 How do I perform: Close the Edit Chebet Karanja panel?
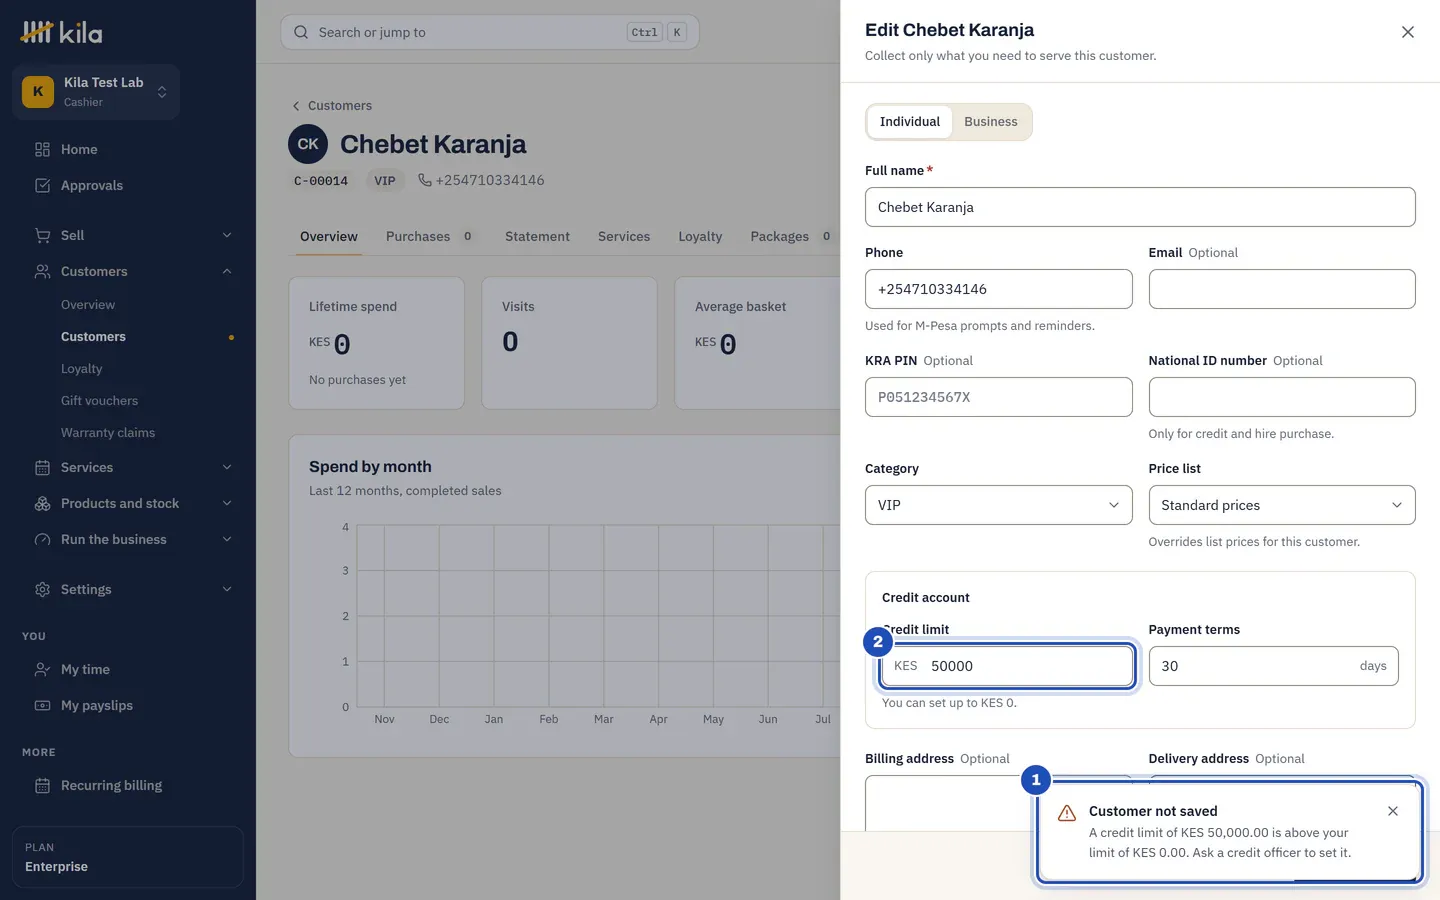click(x=1408, y=32)
